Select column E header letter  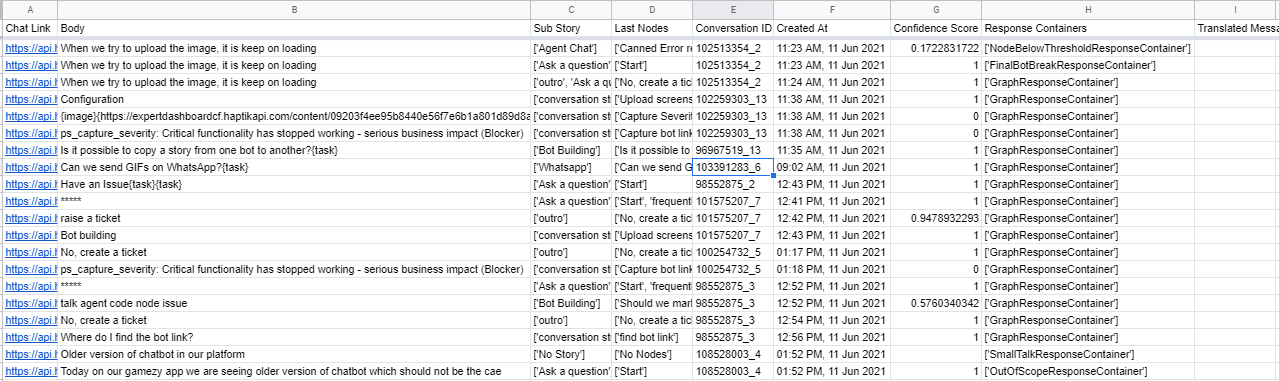(732, 9)
